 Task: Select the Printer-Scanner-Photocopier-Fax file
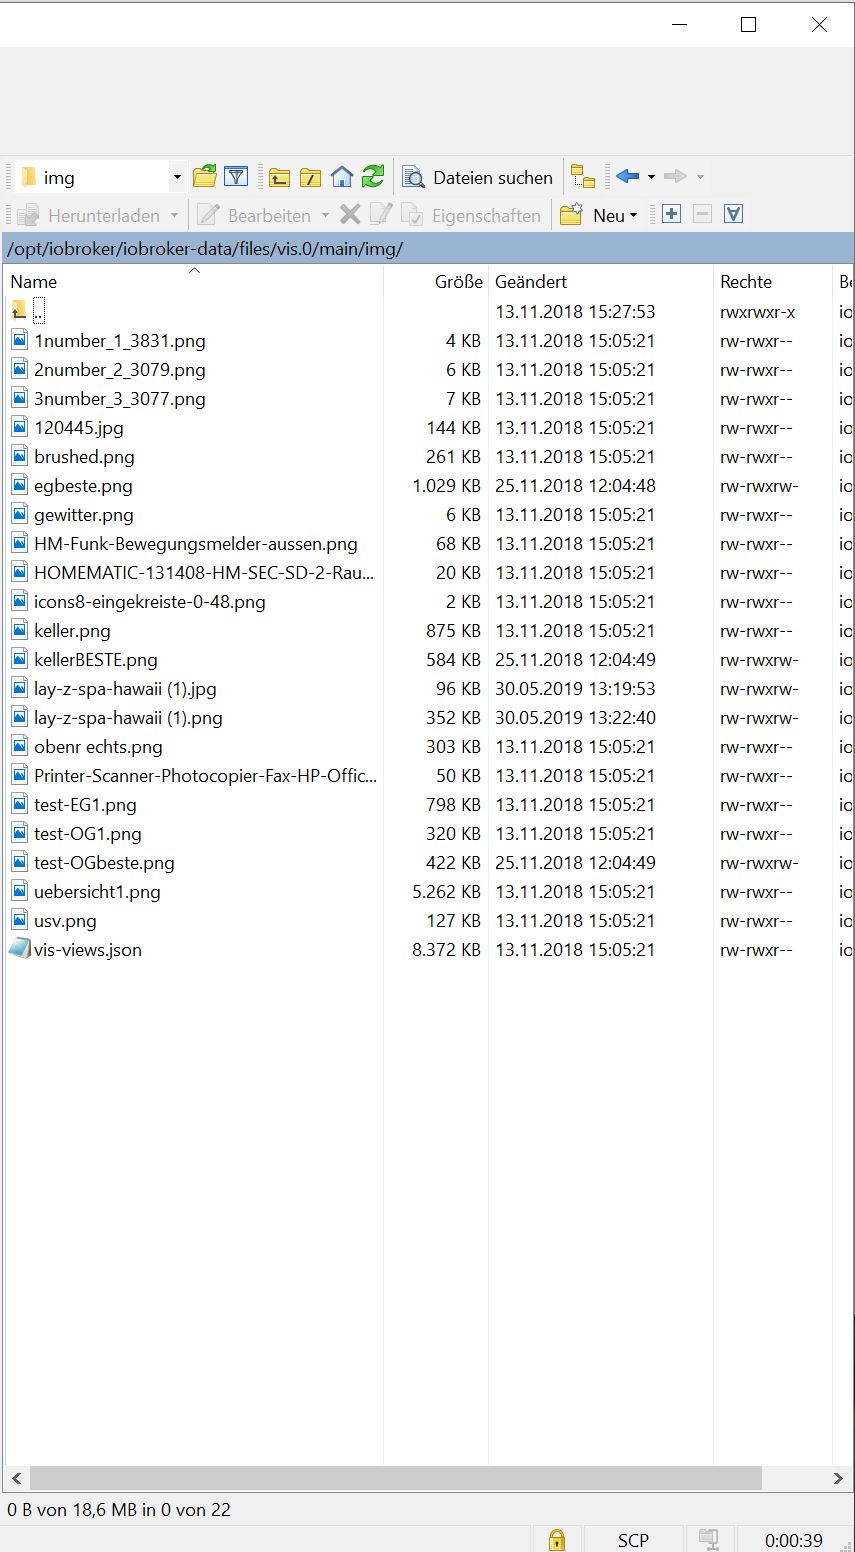(x=205, y=776)
